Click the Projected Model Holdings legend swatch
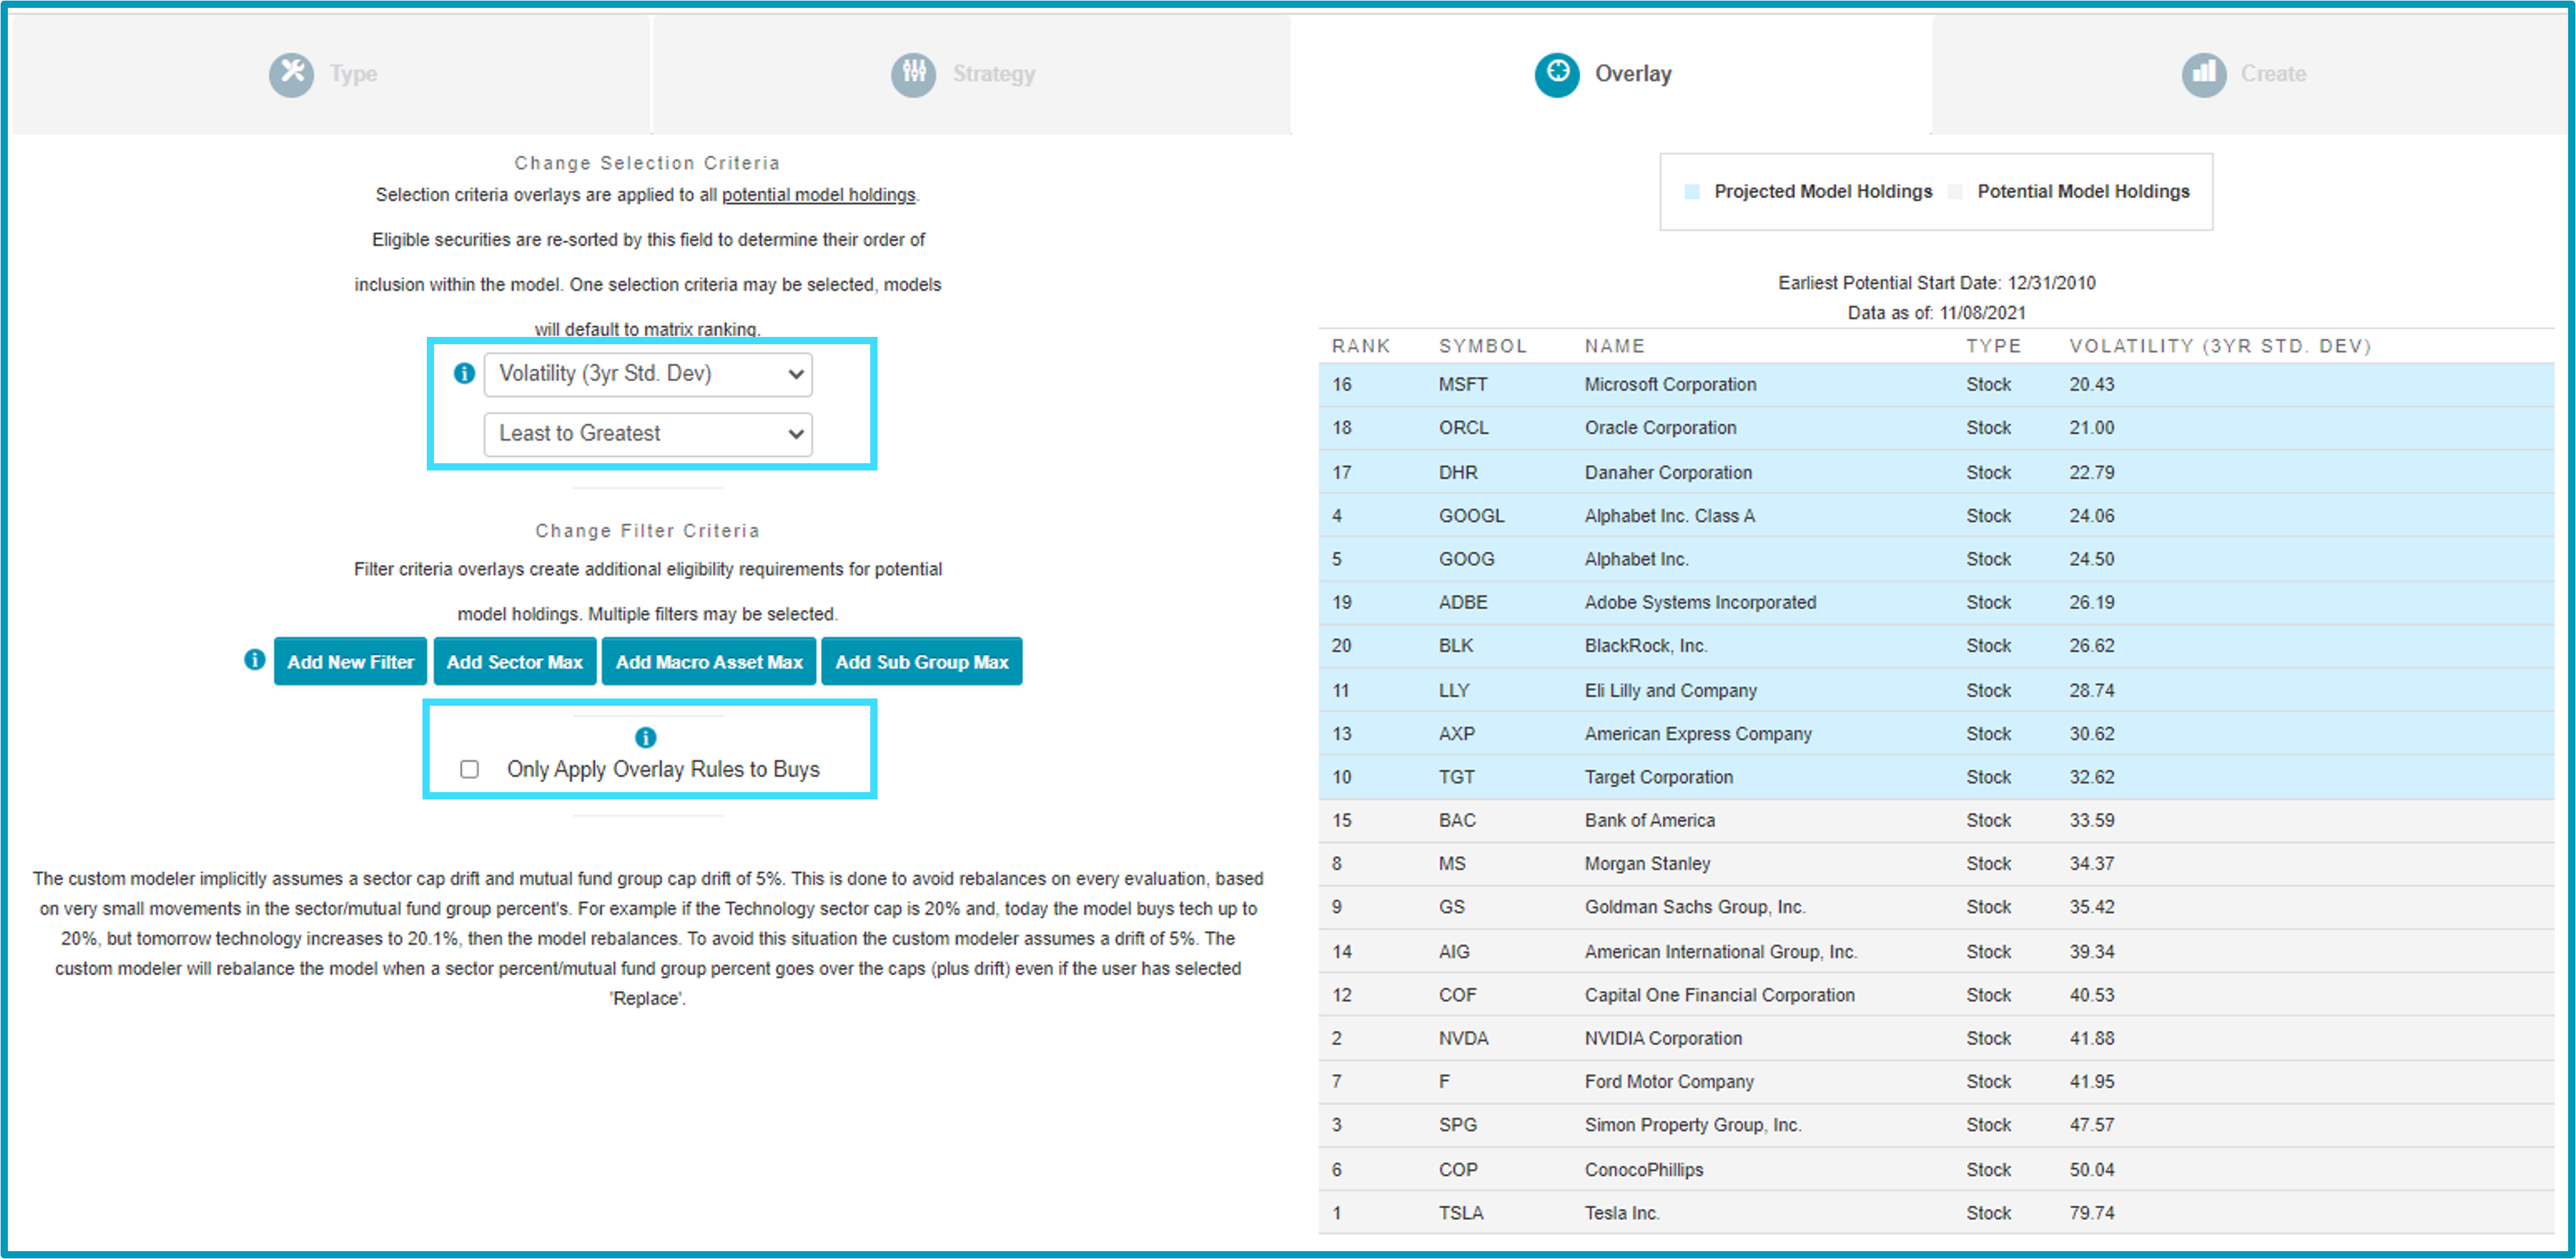This screenshot has width=2576, height=1259. [1691, 192]
